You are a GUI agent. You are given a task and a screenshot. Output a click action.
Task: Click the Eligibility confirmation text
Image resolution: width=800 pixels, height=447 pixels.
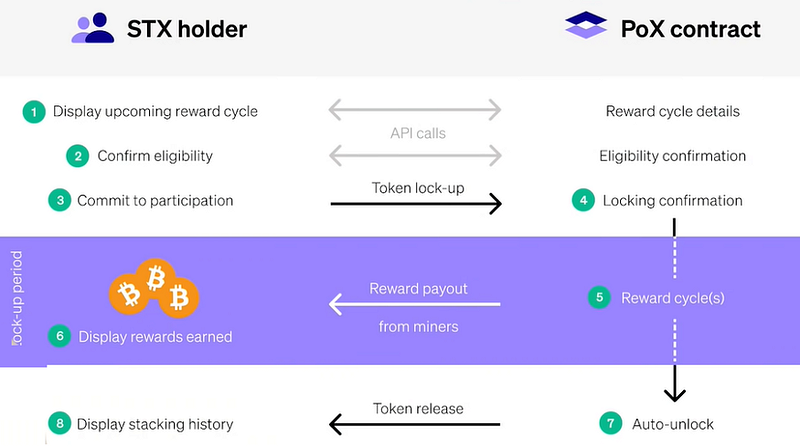672,156
